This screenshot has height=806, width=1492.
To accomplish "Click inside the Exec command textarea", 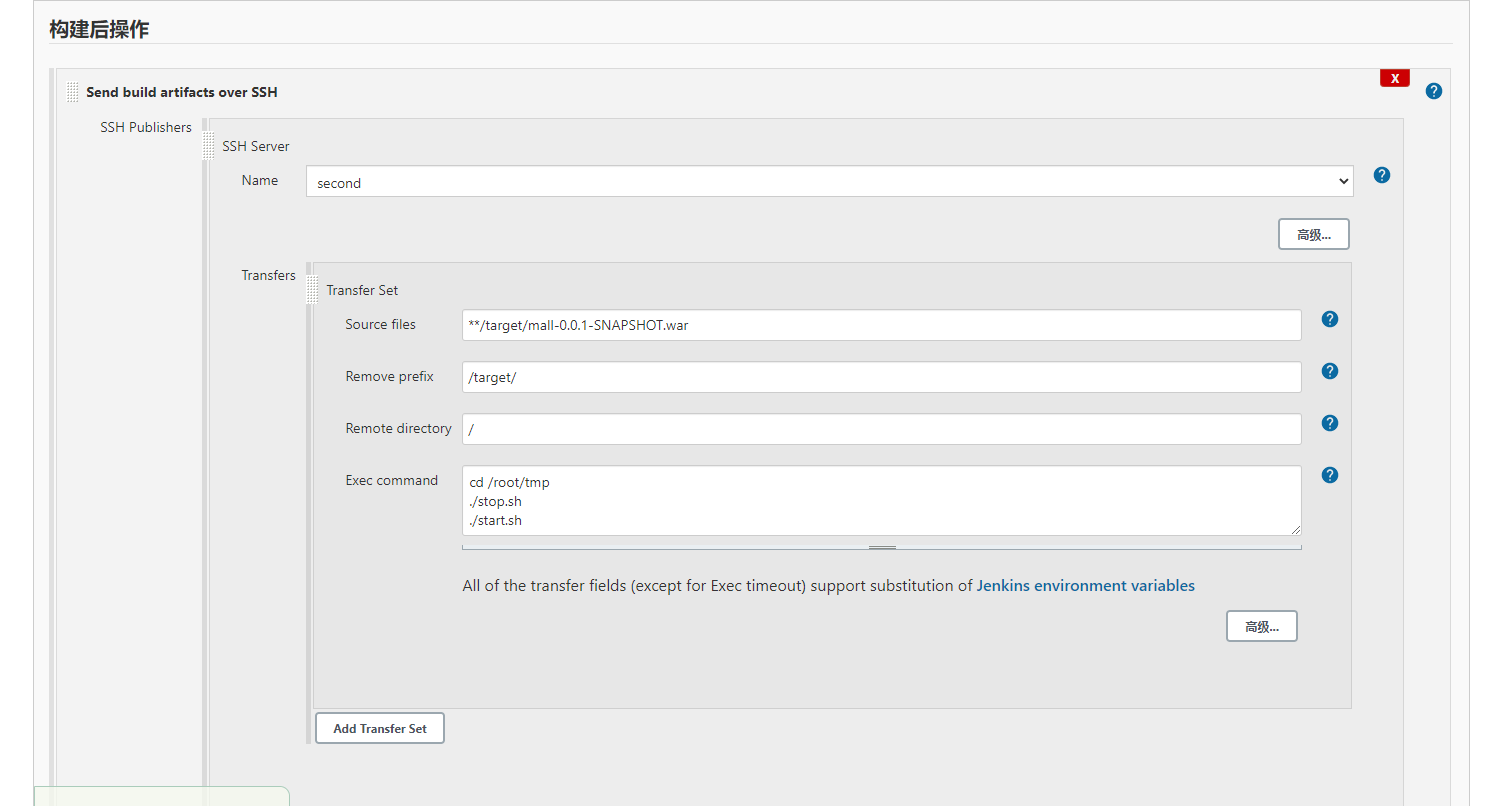I will (x=881, y=500).
